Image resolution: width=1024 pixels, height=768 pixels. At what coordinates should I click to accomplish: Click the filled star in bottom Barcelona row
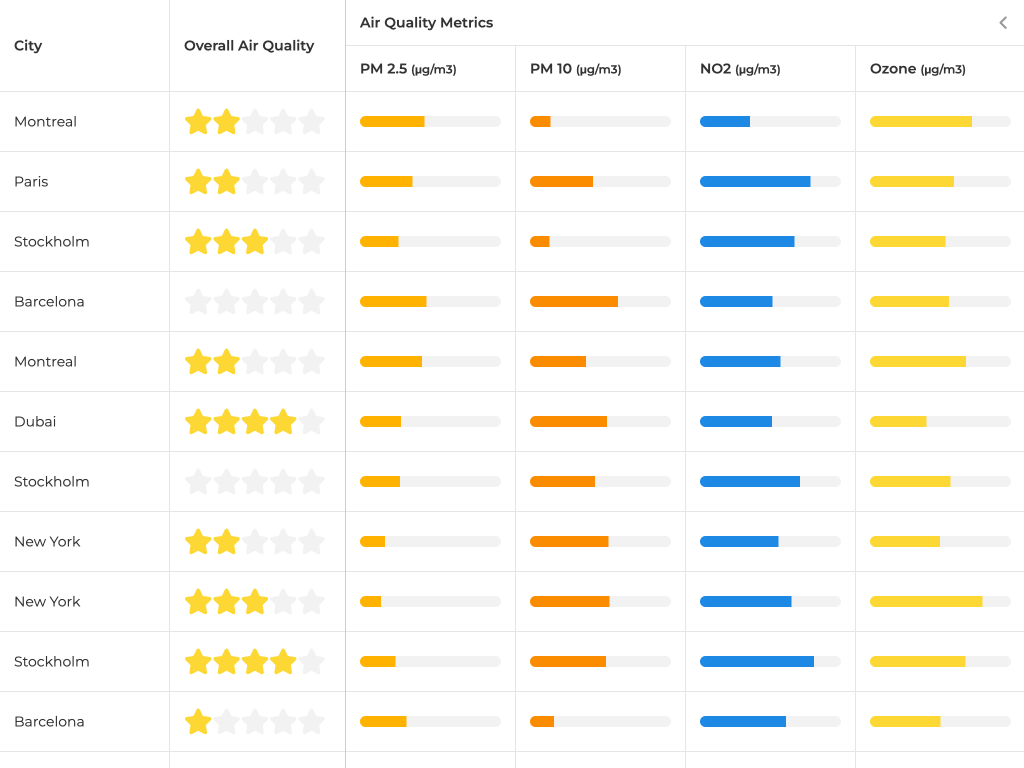tap(198, 722)
